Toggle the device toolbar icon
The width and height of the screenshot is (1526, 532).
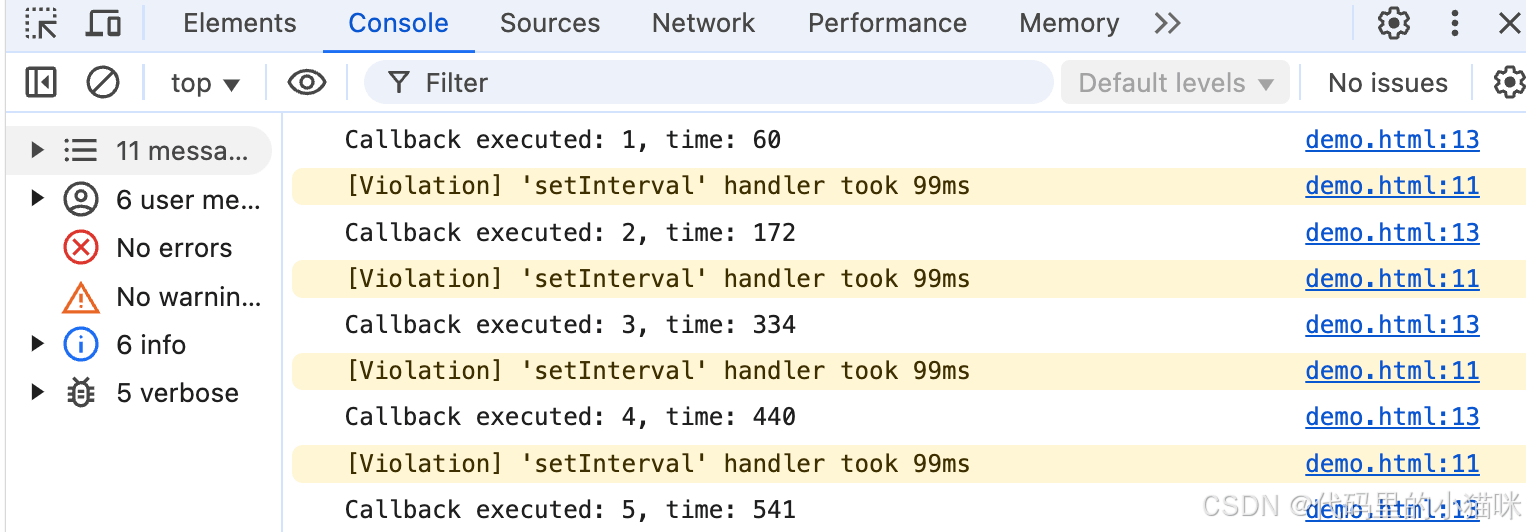pyautogui.click(x=103, y=23)
